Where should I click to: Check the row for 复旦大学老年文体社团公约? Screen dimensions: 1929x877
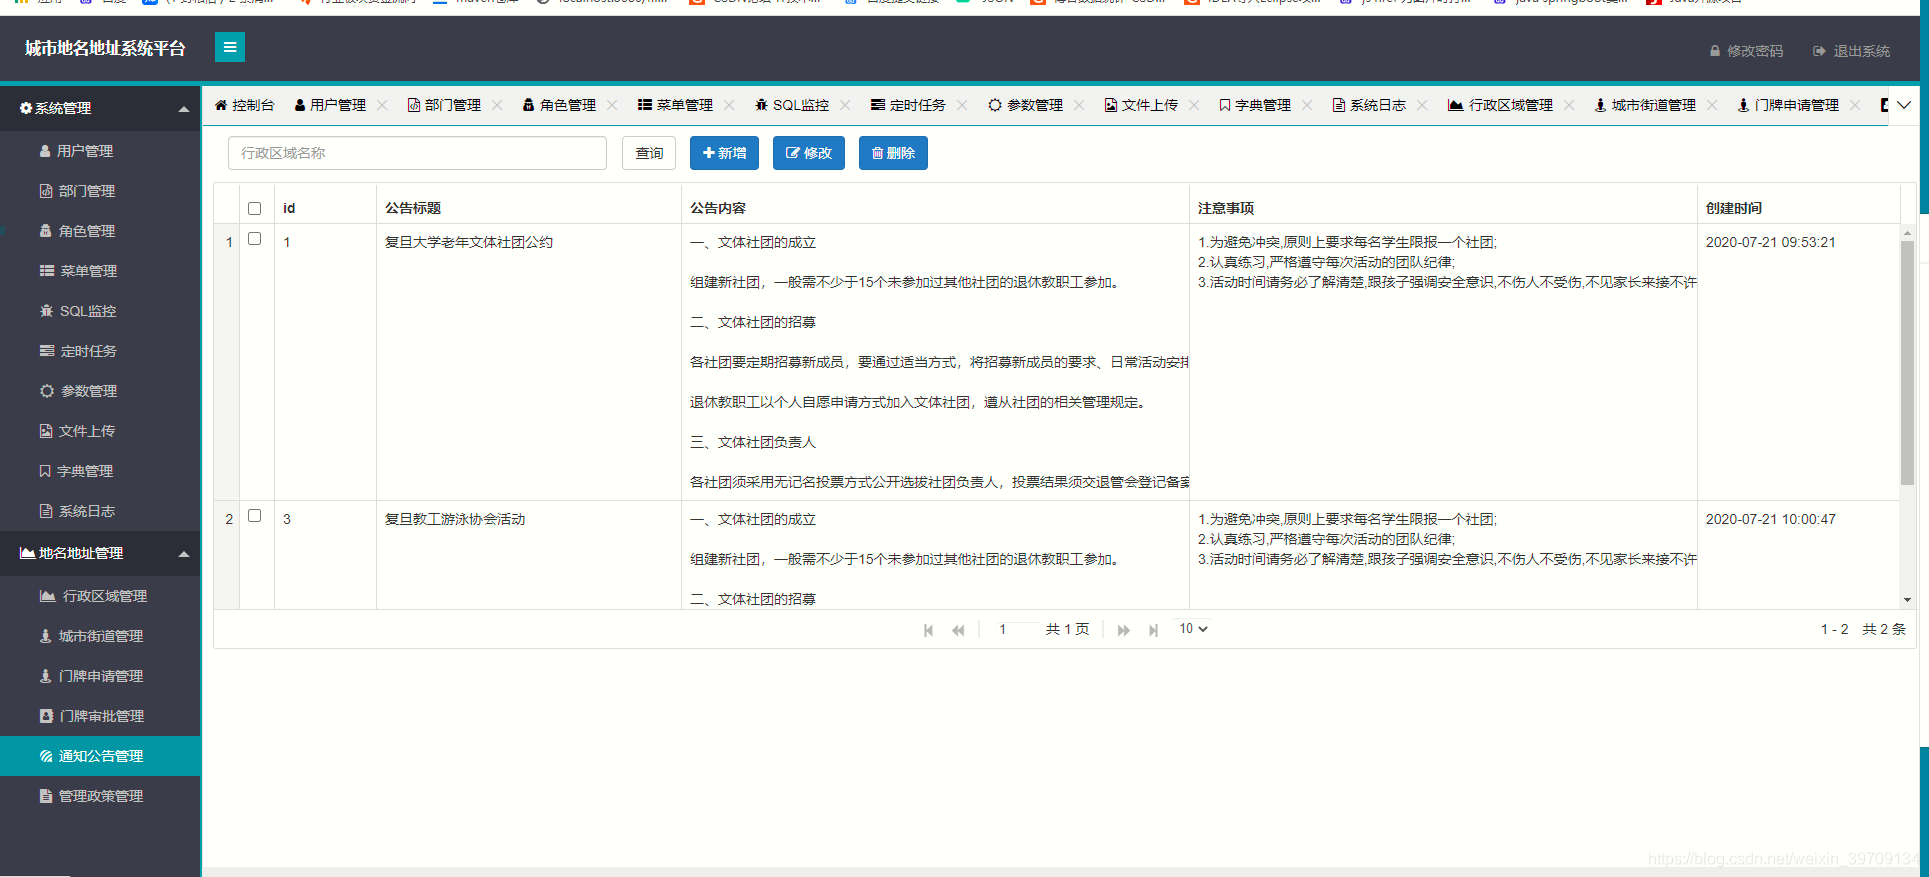(255, 239)
